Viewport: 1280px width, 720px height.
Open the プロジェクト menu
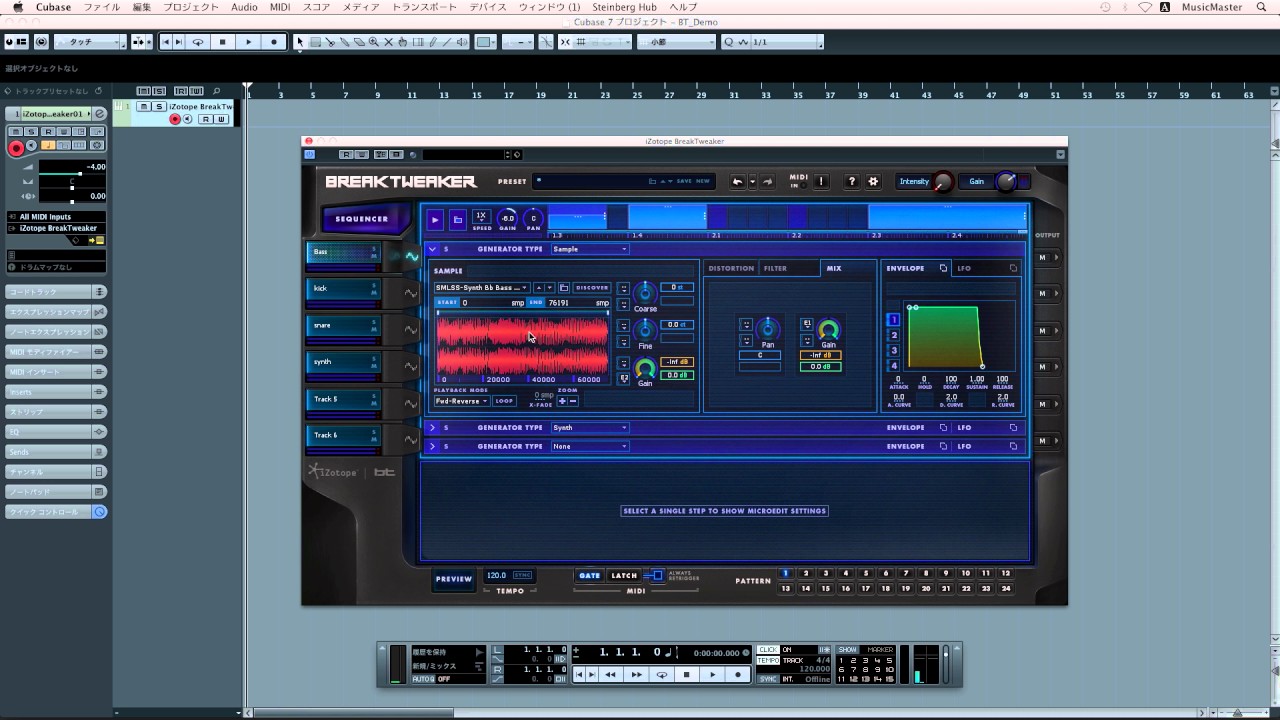[x=190, y=7]
